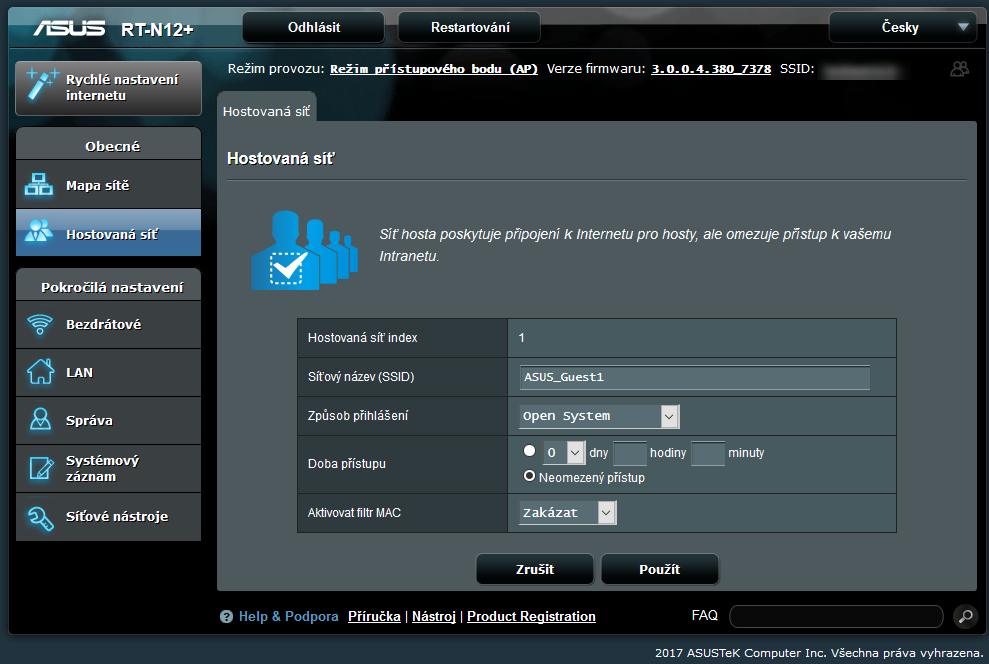Screen dimensions: 989x664
Task: Click the Restartování button
Action: tap(470, 27)
